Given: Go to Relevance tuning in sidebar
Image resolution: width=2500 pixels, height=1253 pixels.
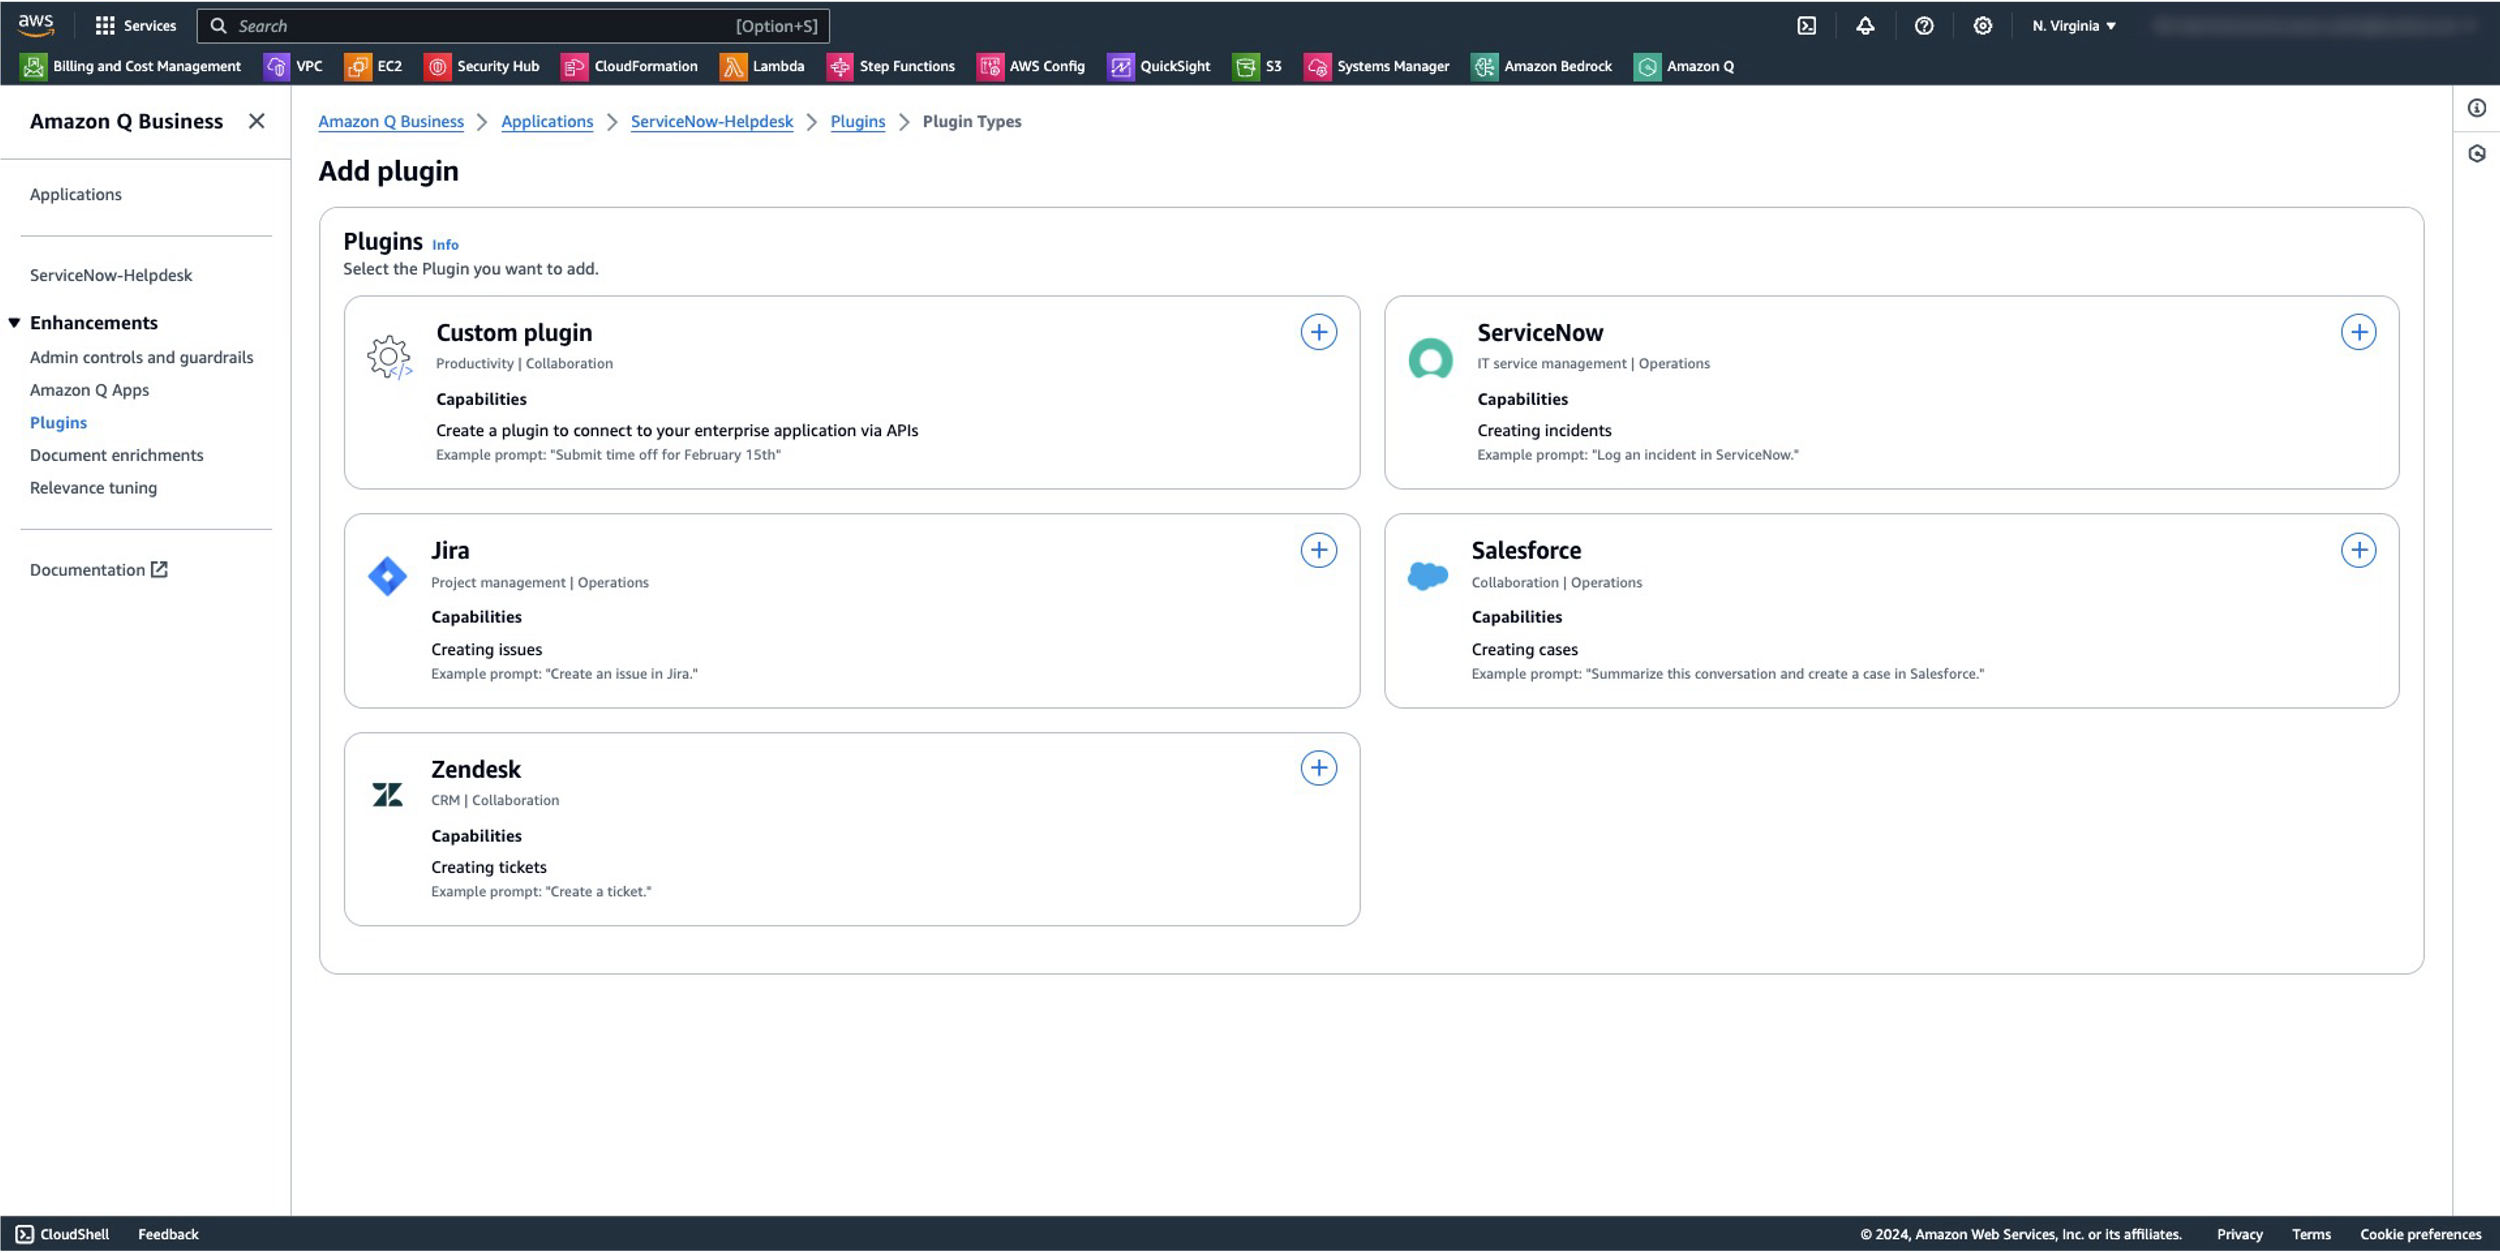Looking at the screenshot, I should coord(93,488).
